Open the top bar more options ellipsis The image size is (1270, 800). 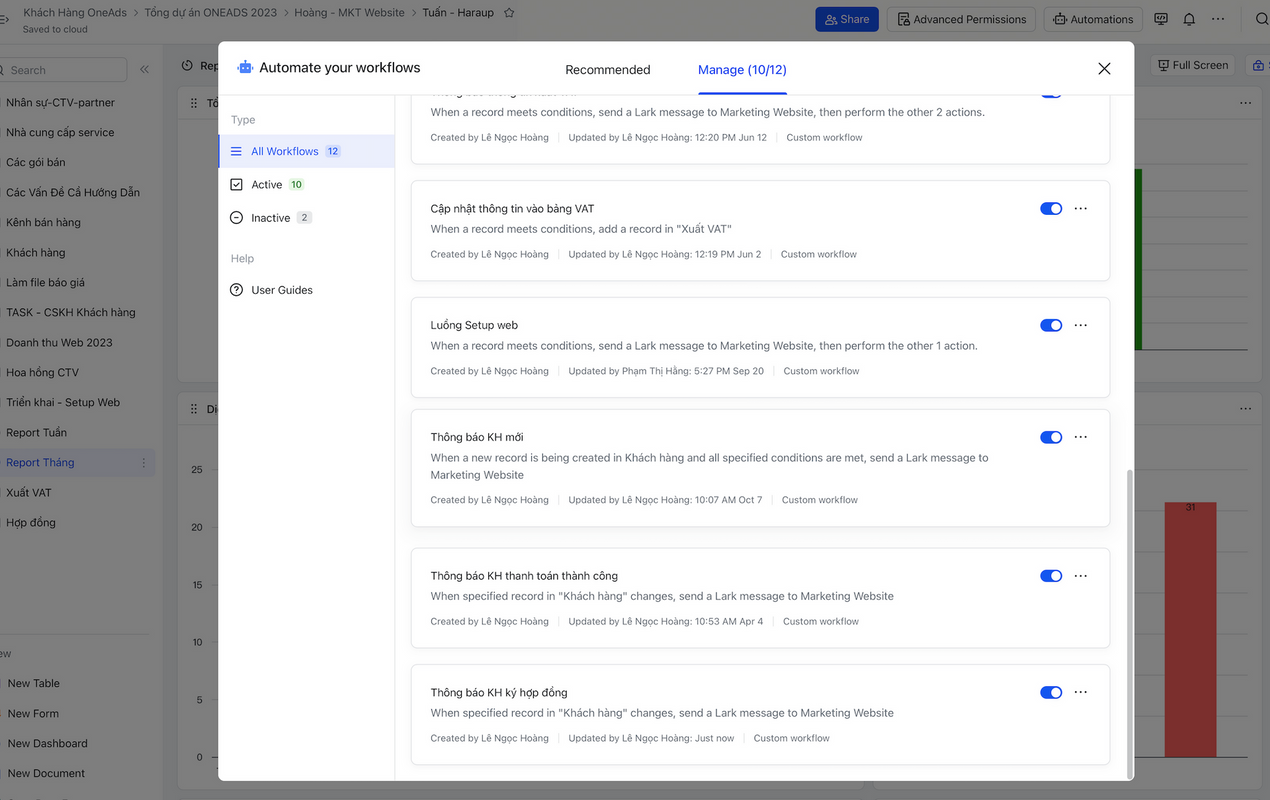click(1218, 19)
